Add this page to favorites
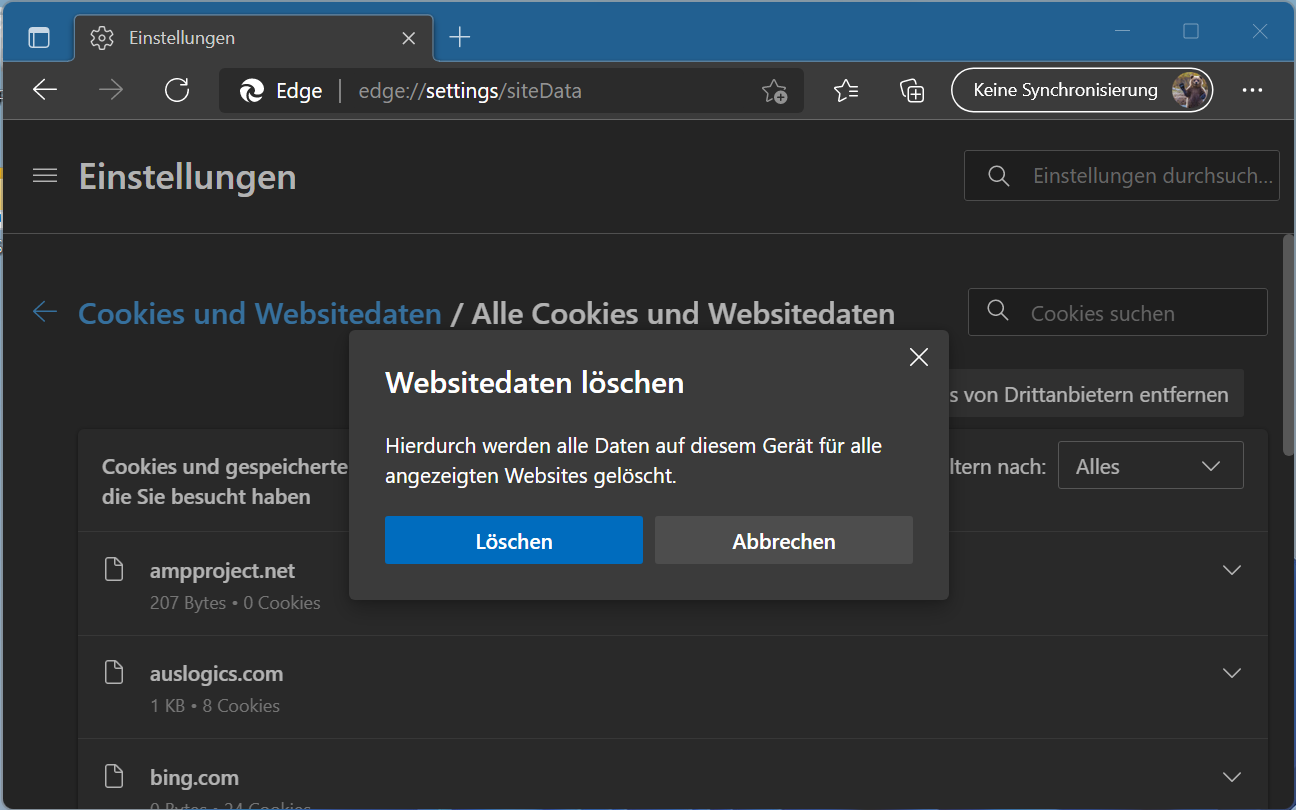Image resolution: width=1296 pixels, height=810 pixels. (774, 92)
